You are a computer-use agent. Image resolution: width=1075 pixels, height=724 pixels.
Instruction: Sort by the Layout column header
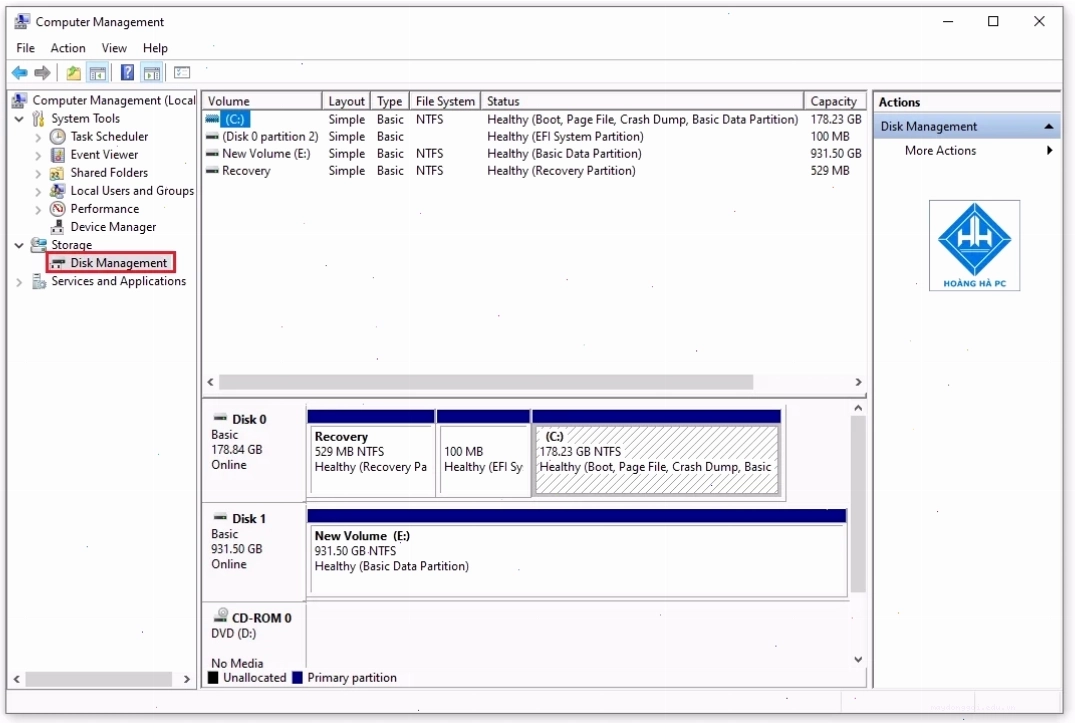tap(346, 101)
